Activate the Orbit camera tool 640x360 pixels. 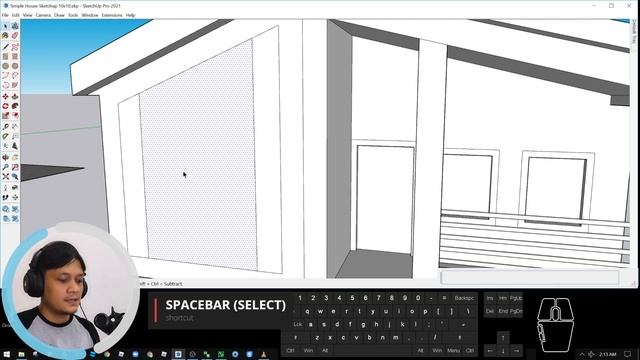[x=5, y=157]
